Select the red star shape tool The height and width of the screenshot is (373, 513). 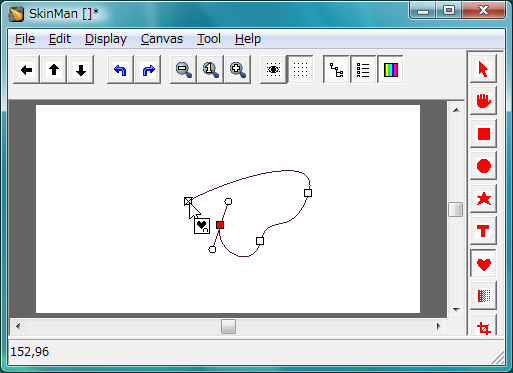[x=483, y=199]
